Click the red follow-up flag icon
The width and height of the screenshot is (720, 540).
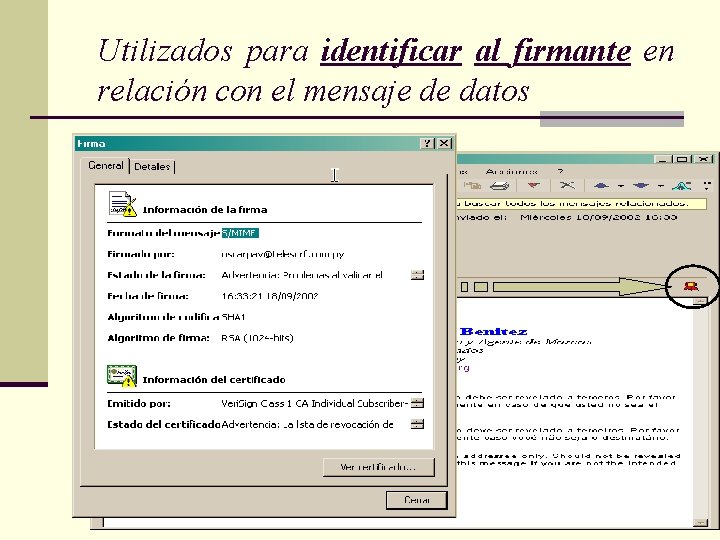533,186
